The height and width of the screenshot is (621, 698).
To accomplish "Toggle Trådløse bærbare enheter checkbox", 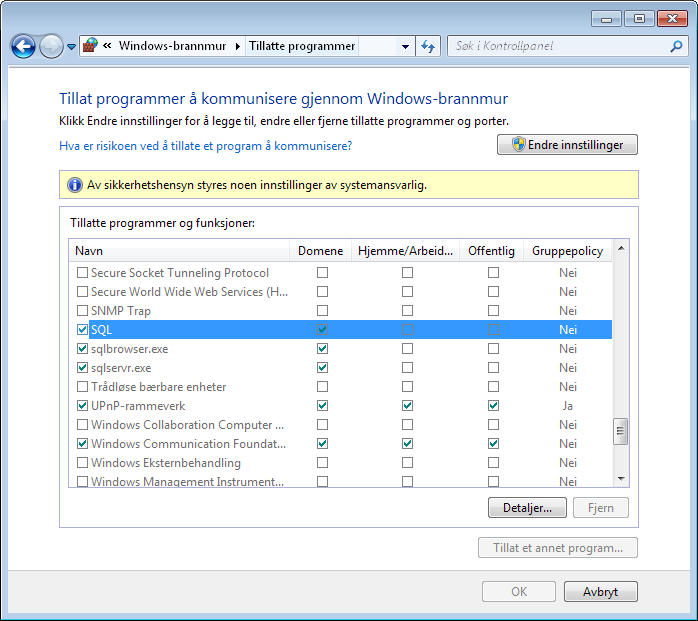I will coord(82,386).
